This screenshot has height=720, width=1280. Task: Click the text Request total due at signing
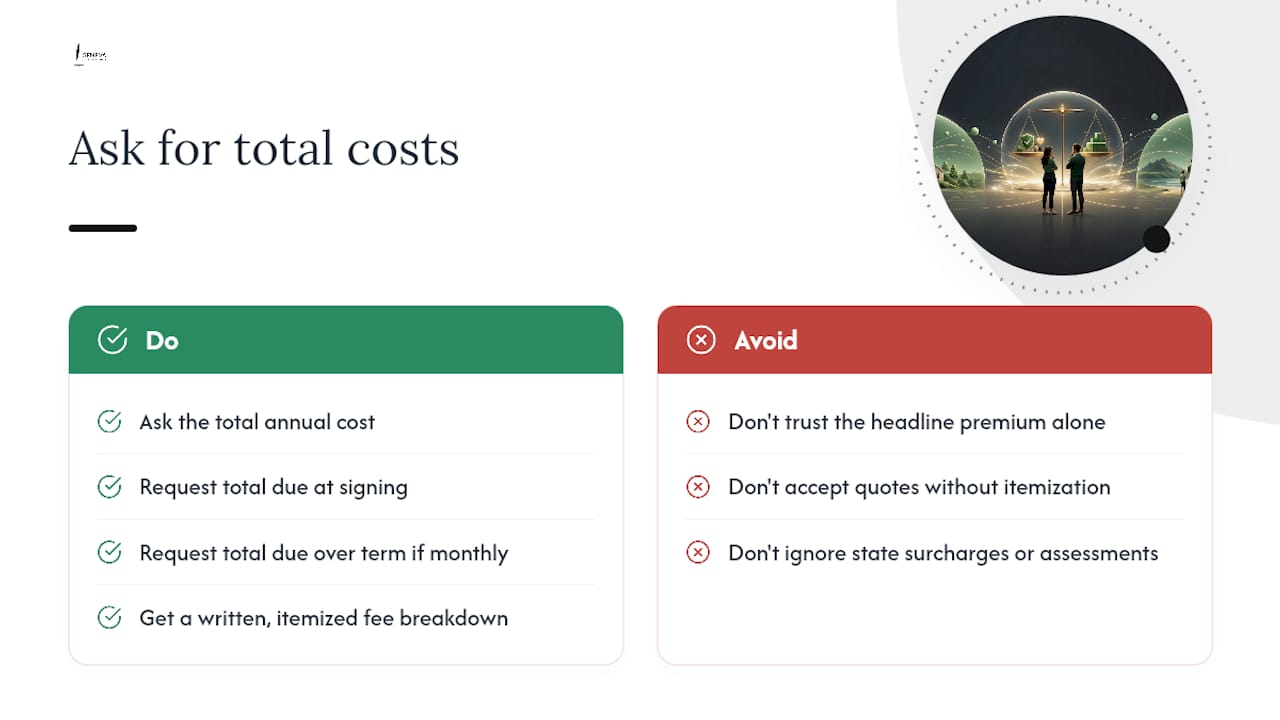[274, 487]
